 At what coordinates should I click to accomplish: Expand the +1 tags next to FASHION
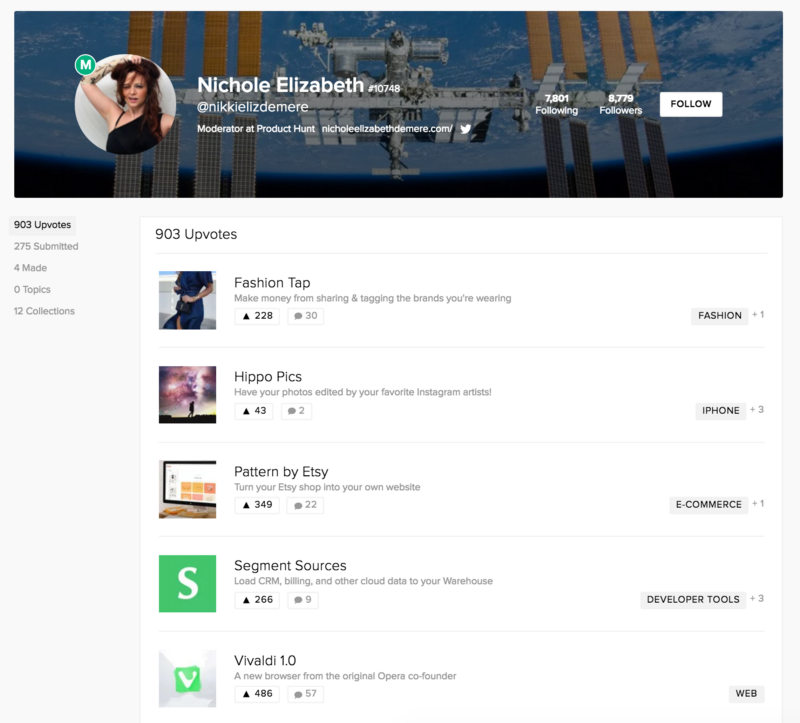pos(758,315)
